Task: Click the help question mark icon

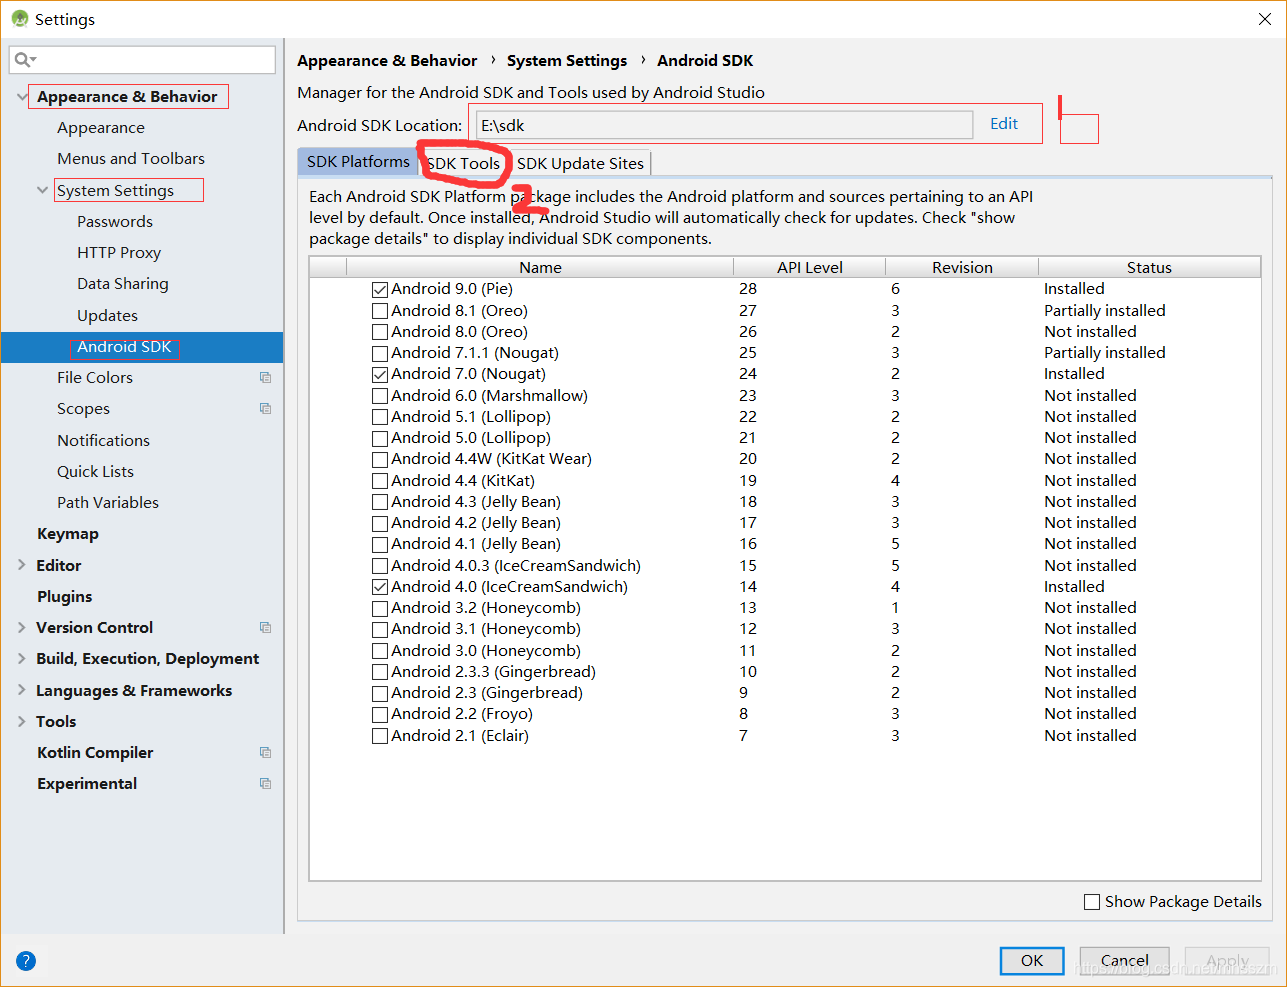Action: coord(26,961)
